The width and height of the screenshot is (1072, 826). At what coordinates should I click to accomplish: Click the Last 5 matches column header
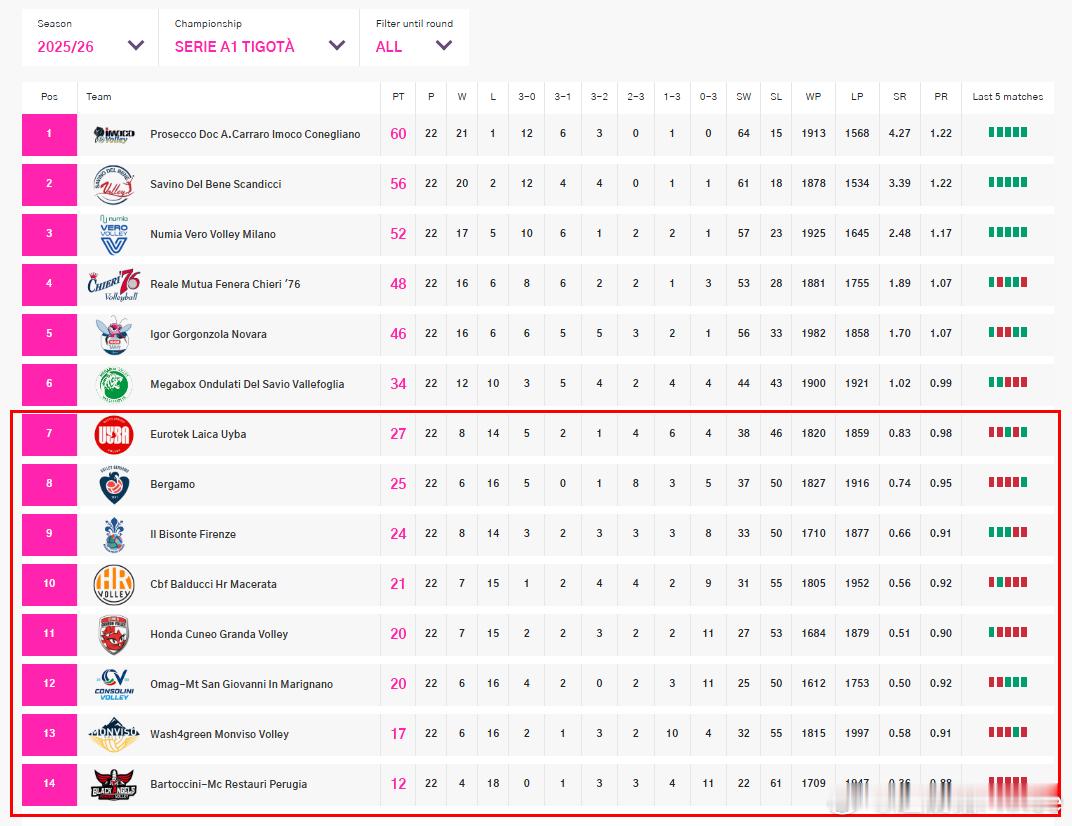coord(1008,96)
